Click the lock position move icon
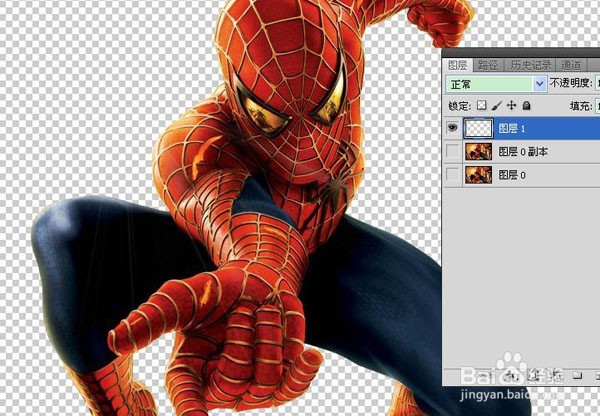 coord(511,105)
